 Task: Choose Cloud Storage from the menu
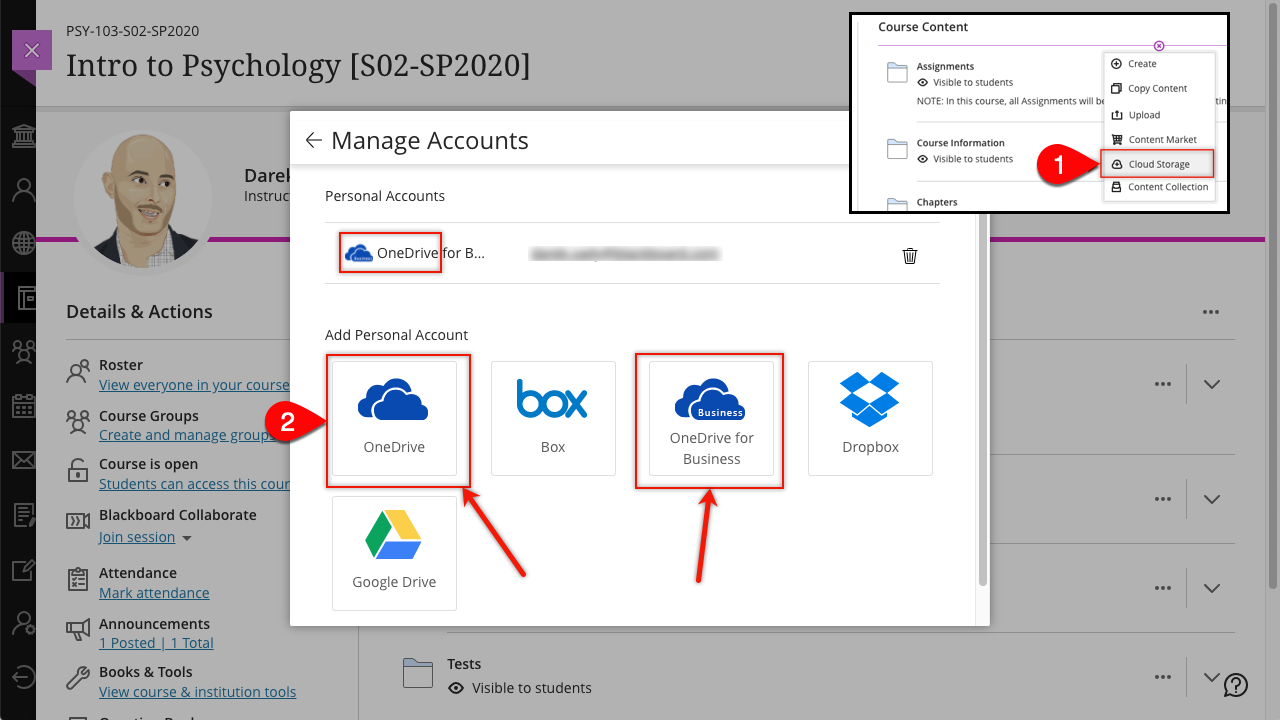1158,164
